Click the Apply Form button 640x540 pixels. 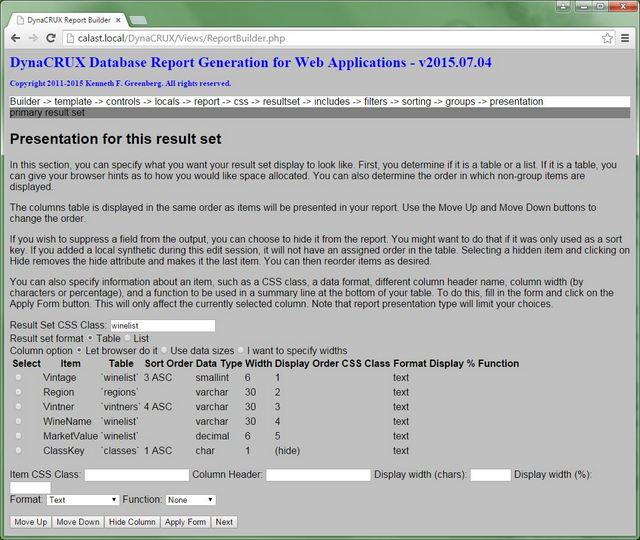tap(185, 522)
